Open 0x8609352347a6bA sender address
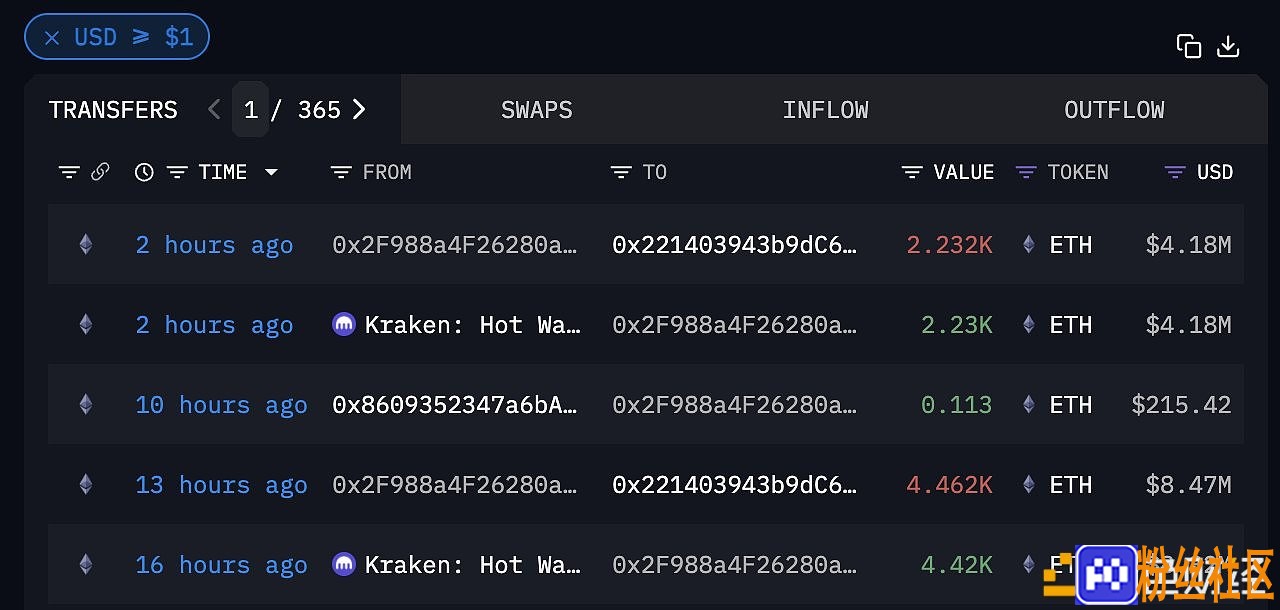This screenshot has height=610, width=1280. point(455,405)
